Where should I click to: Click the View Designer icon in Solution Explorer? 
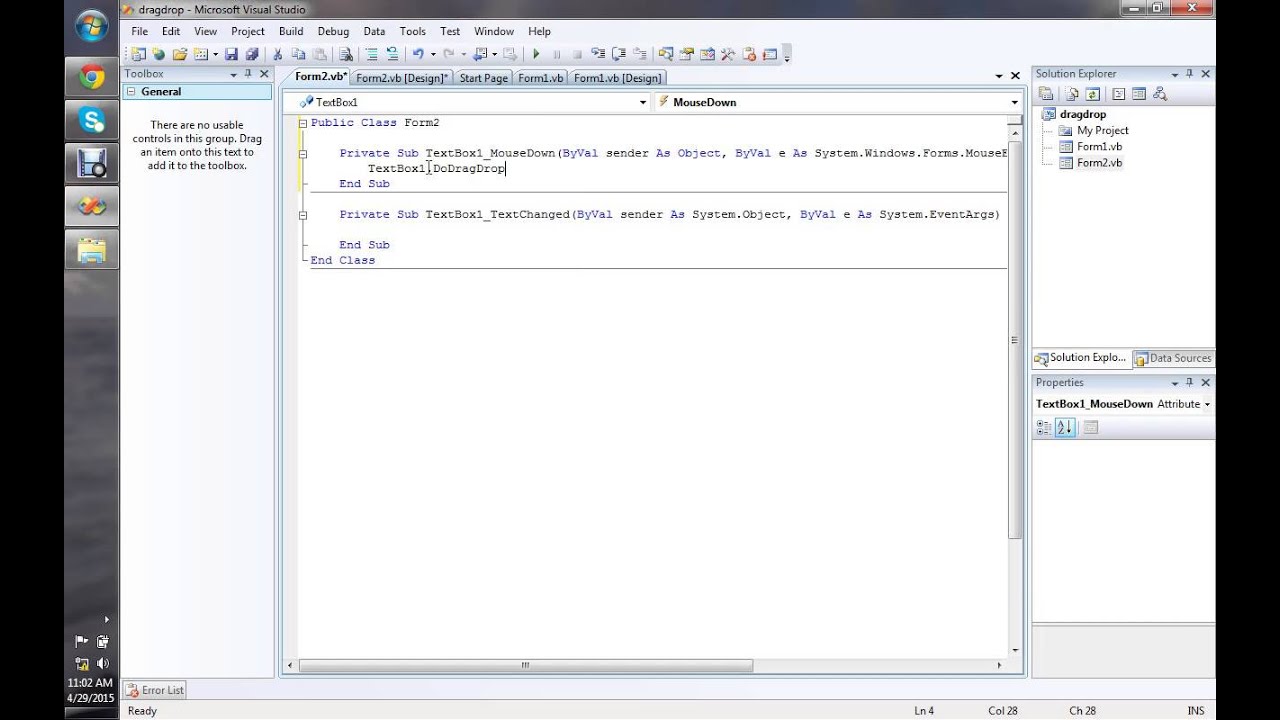click(1139, 94)
